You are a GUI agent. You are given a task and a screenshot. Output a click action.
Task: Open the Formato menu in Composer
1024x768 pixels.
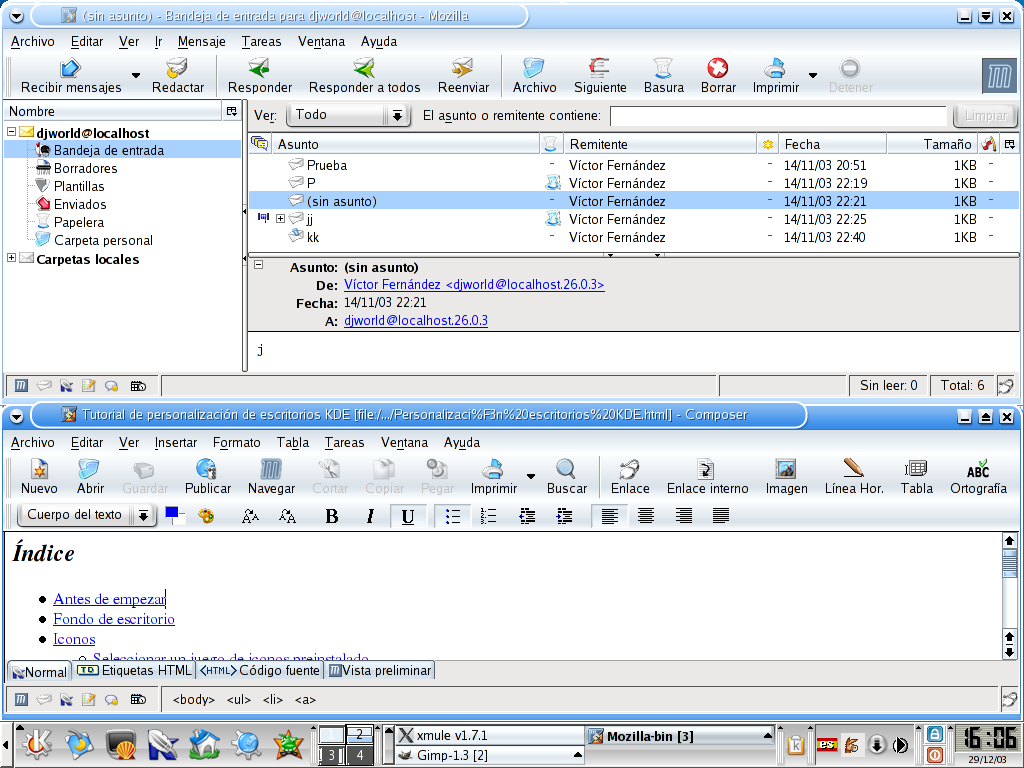click(236, 442)
